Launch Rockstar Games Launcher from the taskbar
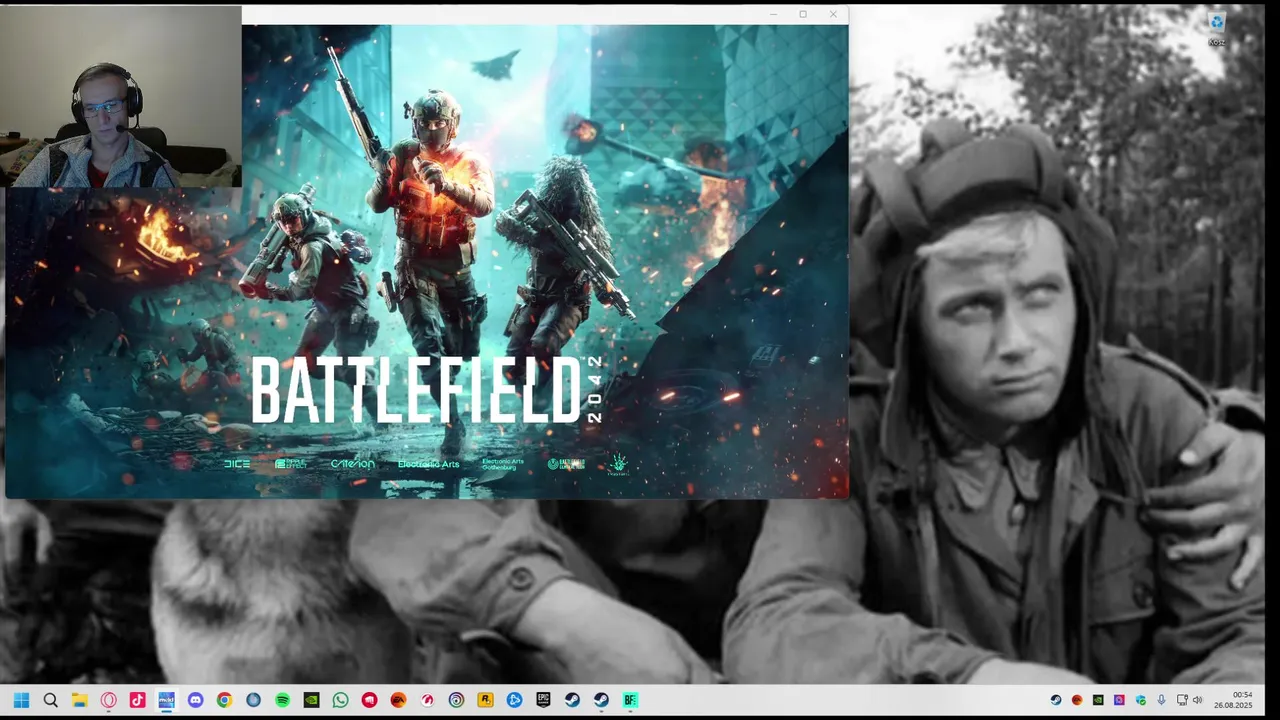Image resolution: width=1280 pixels, height=720 pixels. click(485, 700)
